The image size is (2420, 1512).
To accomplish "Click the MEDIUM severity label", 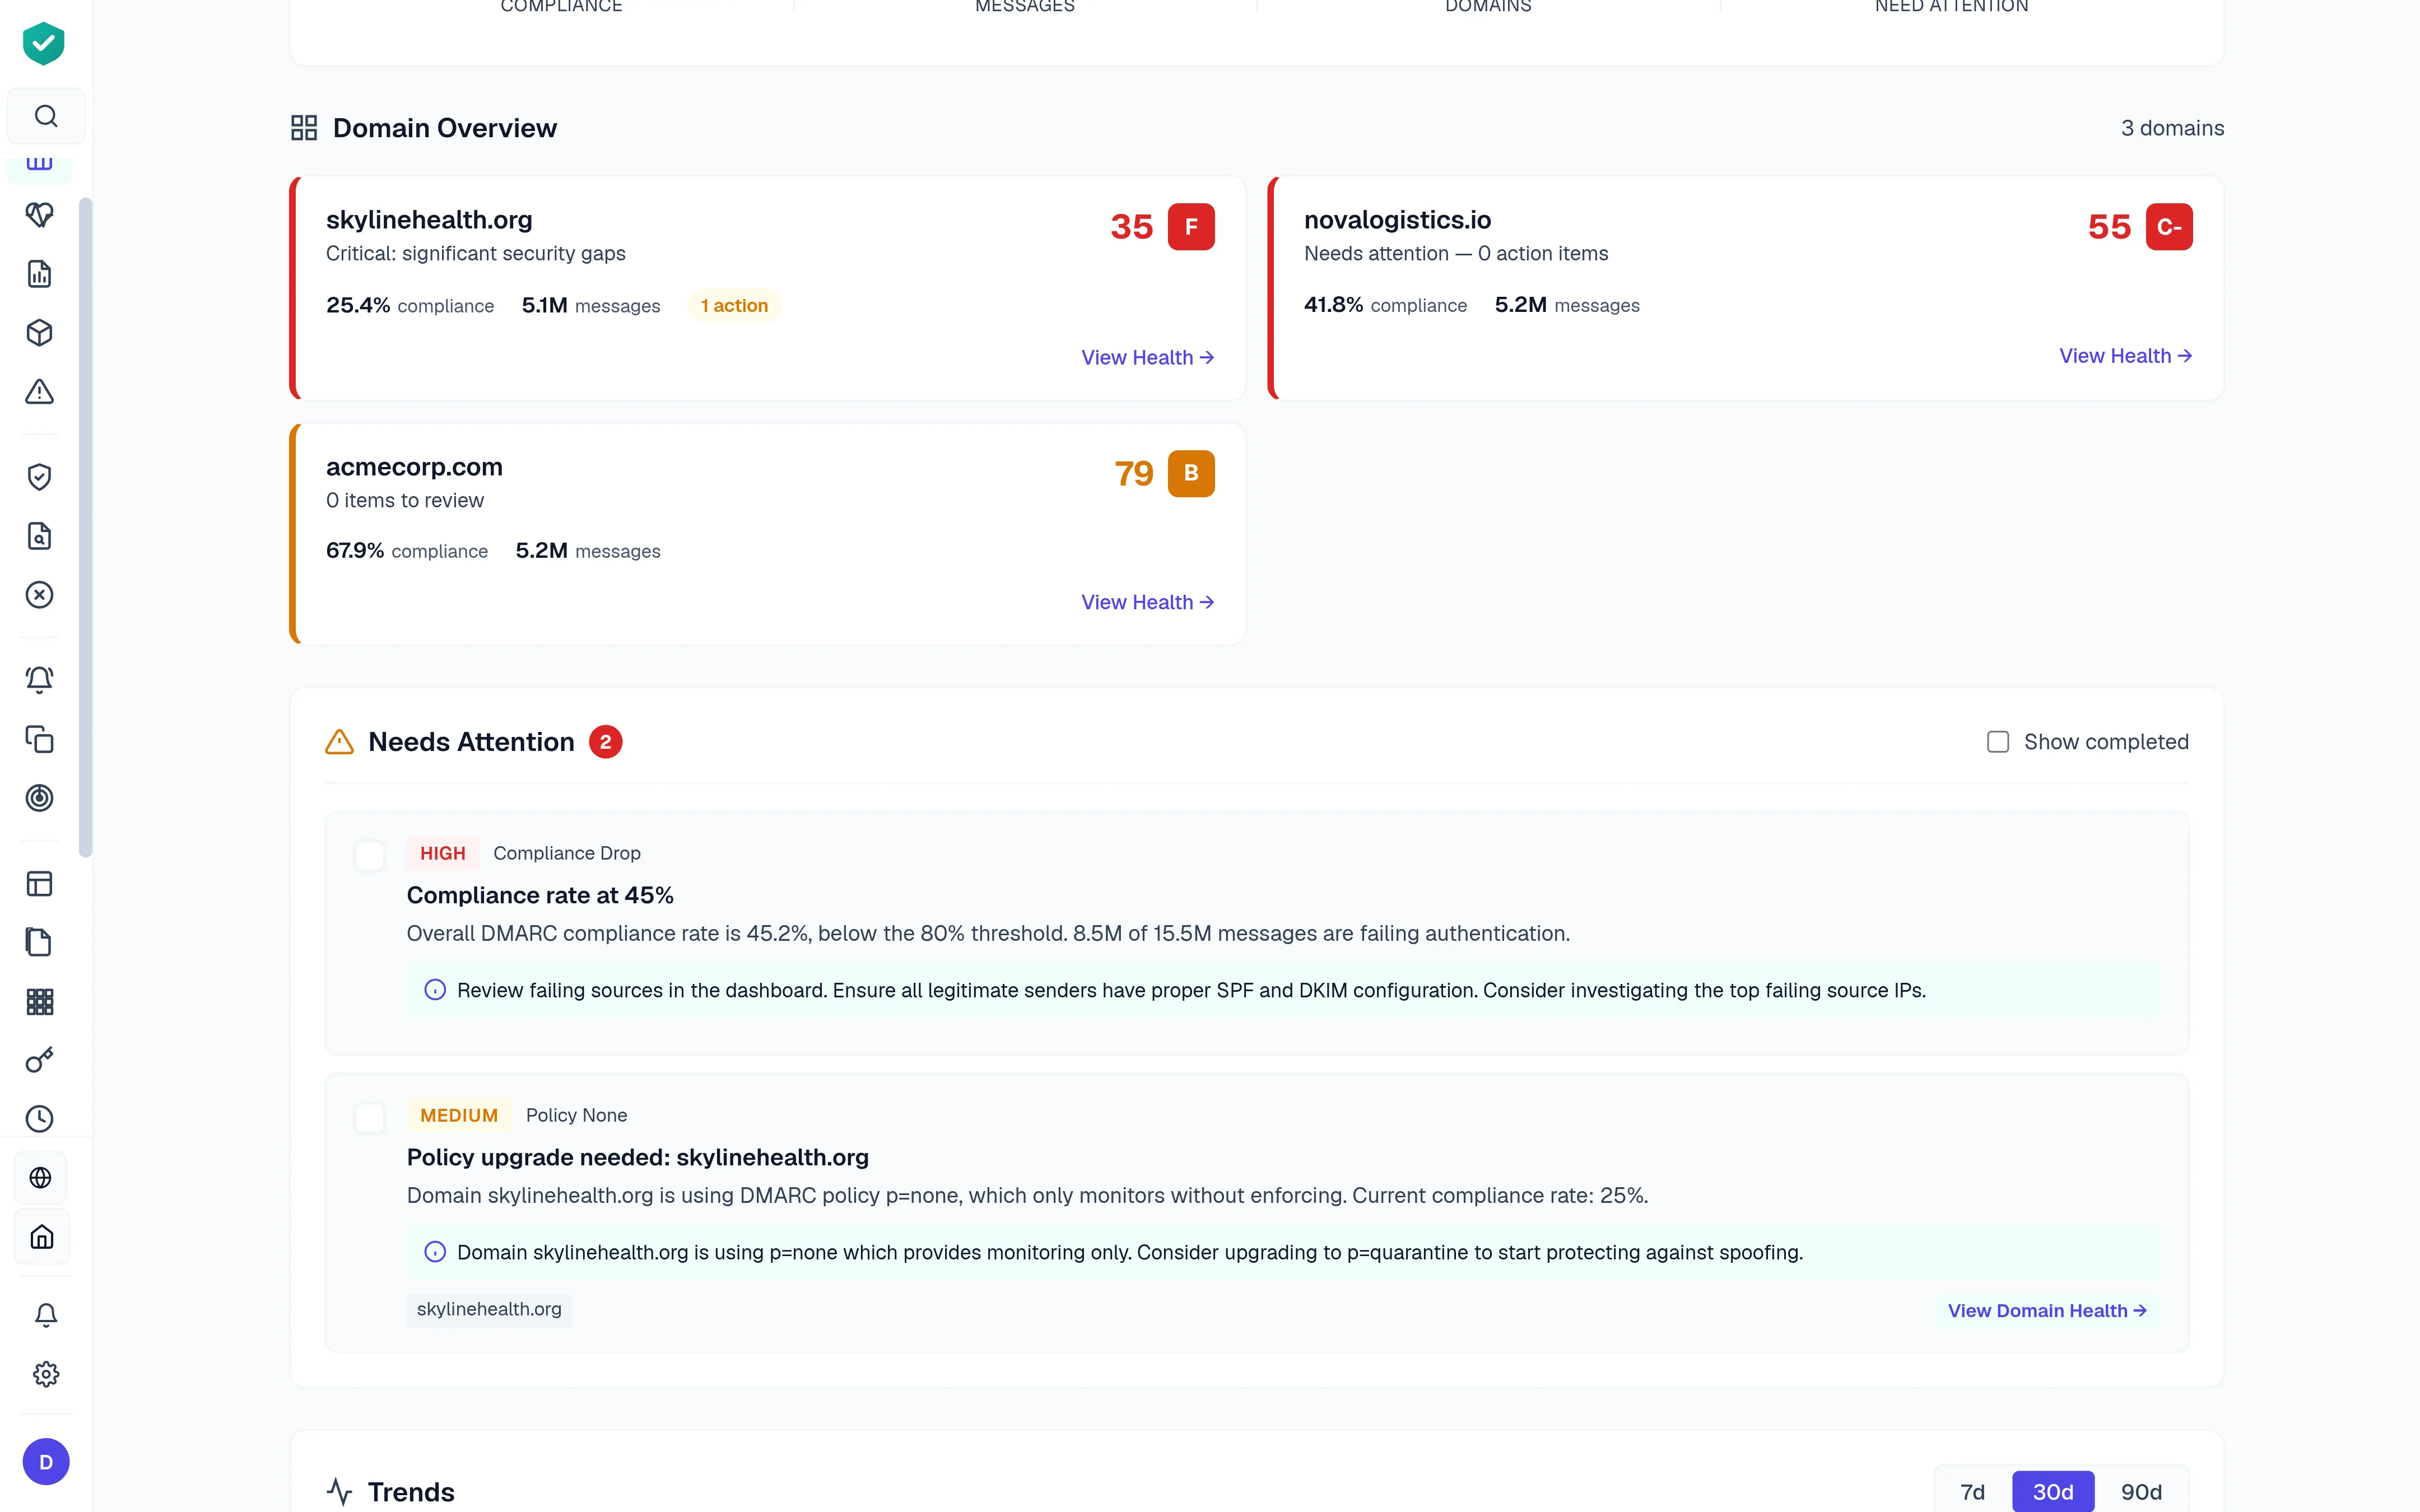I will (x=459, y=1115).
